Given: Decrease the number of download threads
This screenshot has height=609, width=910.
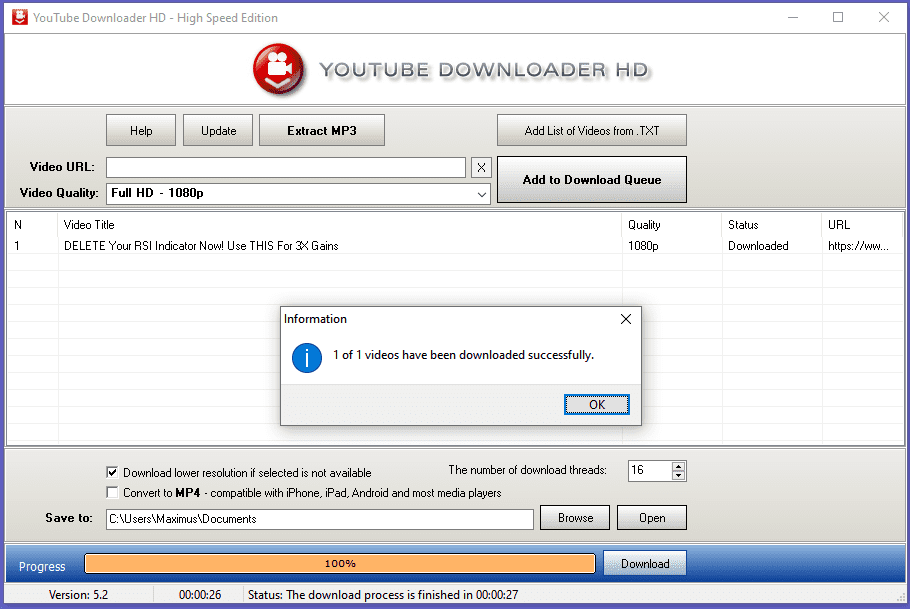Looking at the screenshot, I should point(678,475).
